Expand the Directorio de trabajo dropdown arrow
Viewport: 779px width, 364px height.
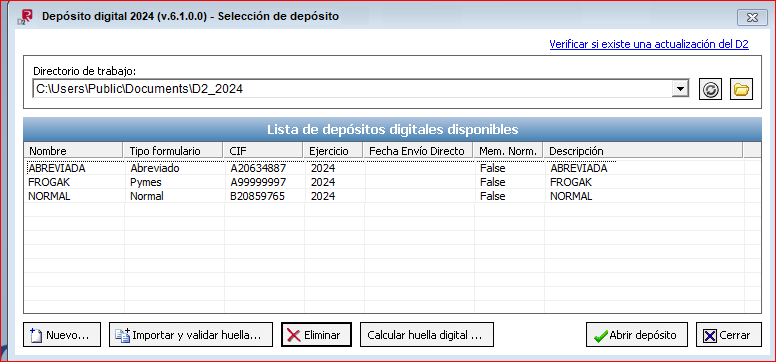click(x=679, y=89)
